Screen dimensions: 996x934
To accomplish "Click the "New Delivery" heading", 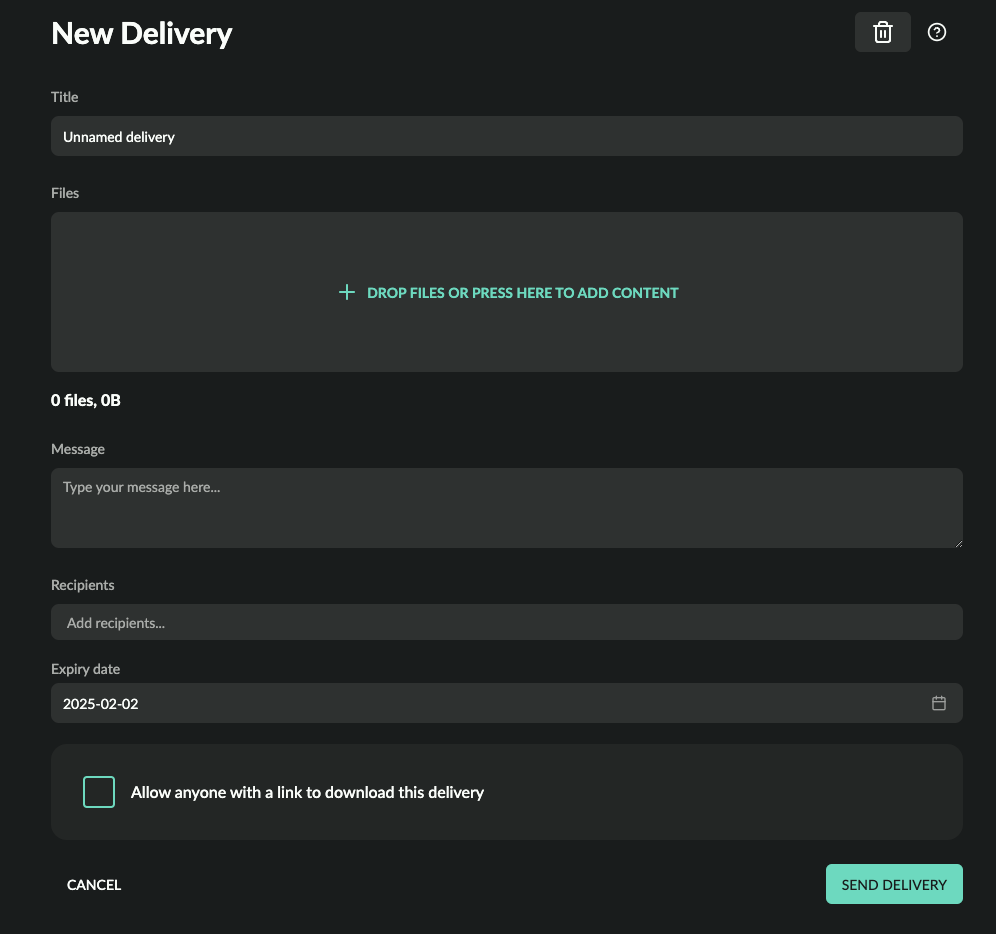I will pyautogui.click(x=142, y=34).
